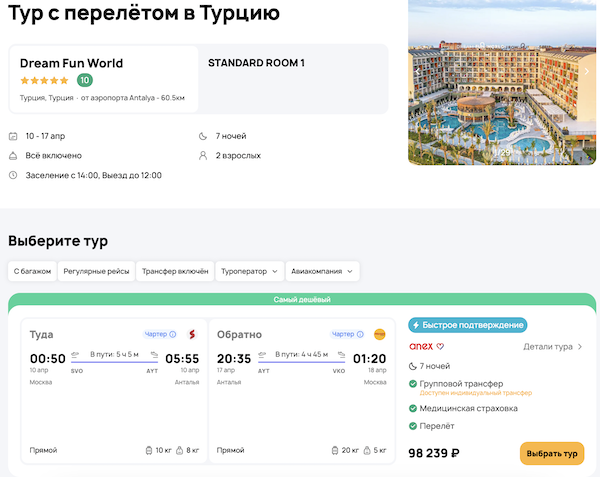Click the return 20 кг baggage icon
The width and height of the screenshot is (600, 477).
[x=334, y=450]
